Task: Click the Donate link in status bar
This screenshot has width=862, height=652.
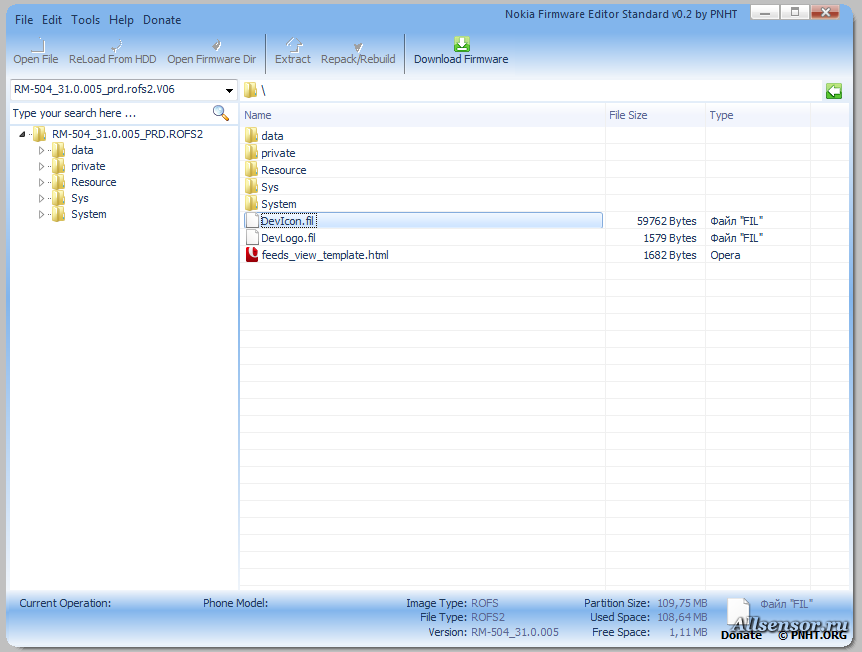Action: pos(741,635)
